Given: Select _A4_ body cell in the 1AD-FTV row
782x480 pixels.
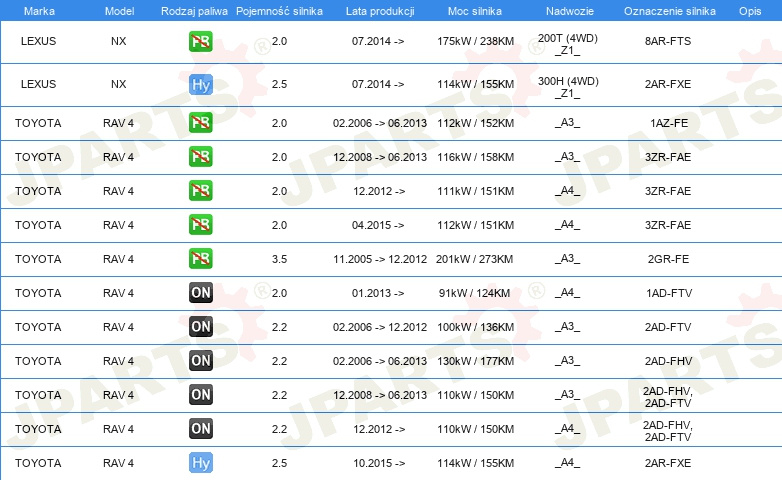Looking at the screenshot, I should pyautogui.click(x=568, y=293).
